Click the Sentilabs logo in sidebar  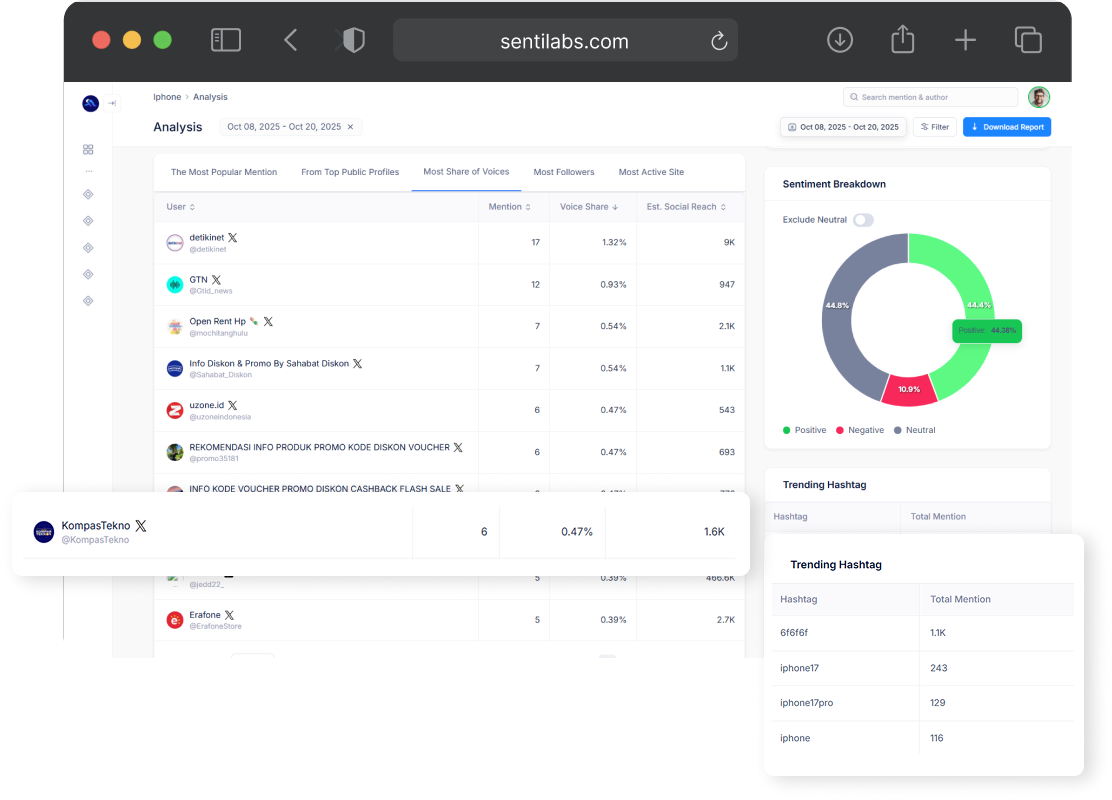point(90,103)
